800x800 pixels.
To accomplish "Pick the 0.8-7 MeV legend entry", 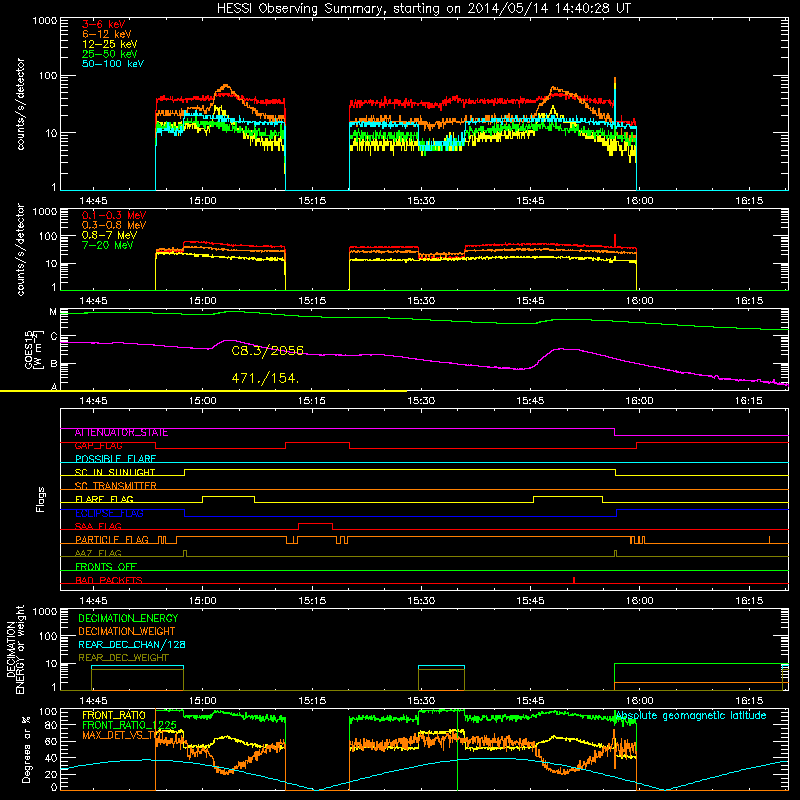I will (109, 235).
